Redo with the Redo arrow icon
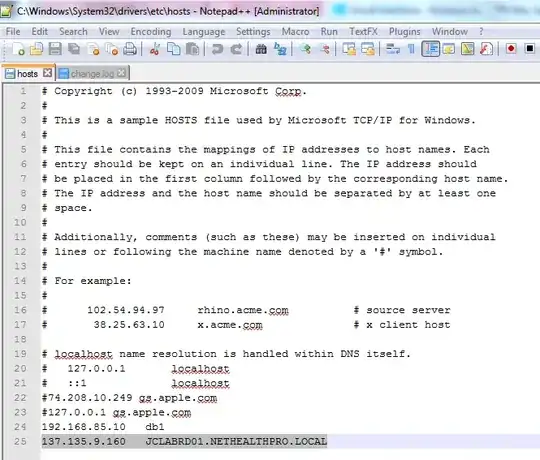This screenshot has height=460, width=540. (x=236, y=49)
